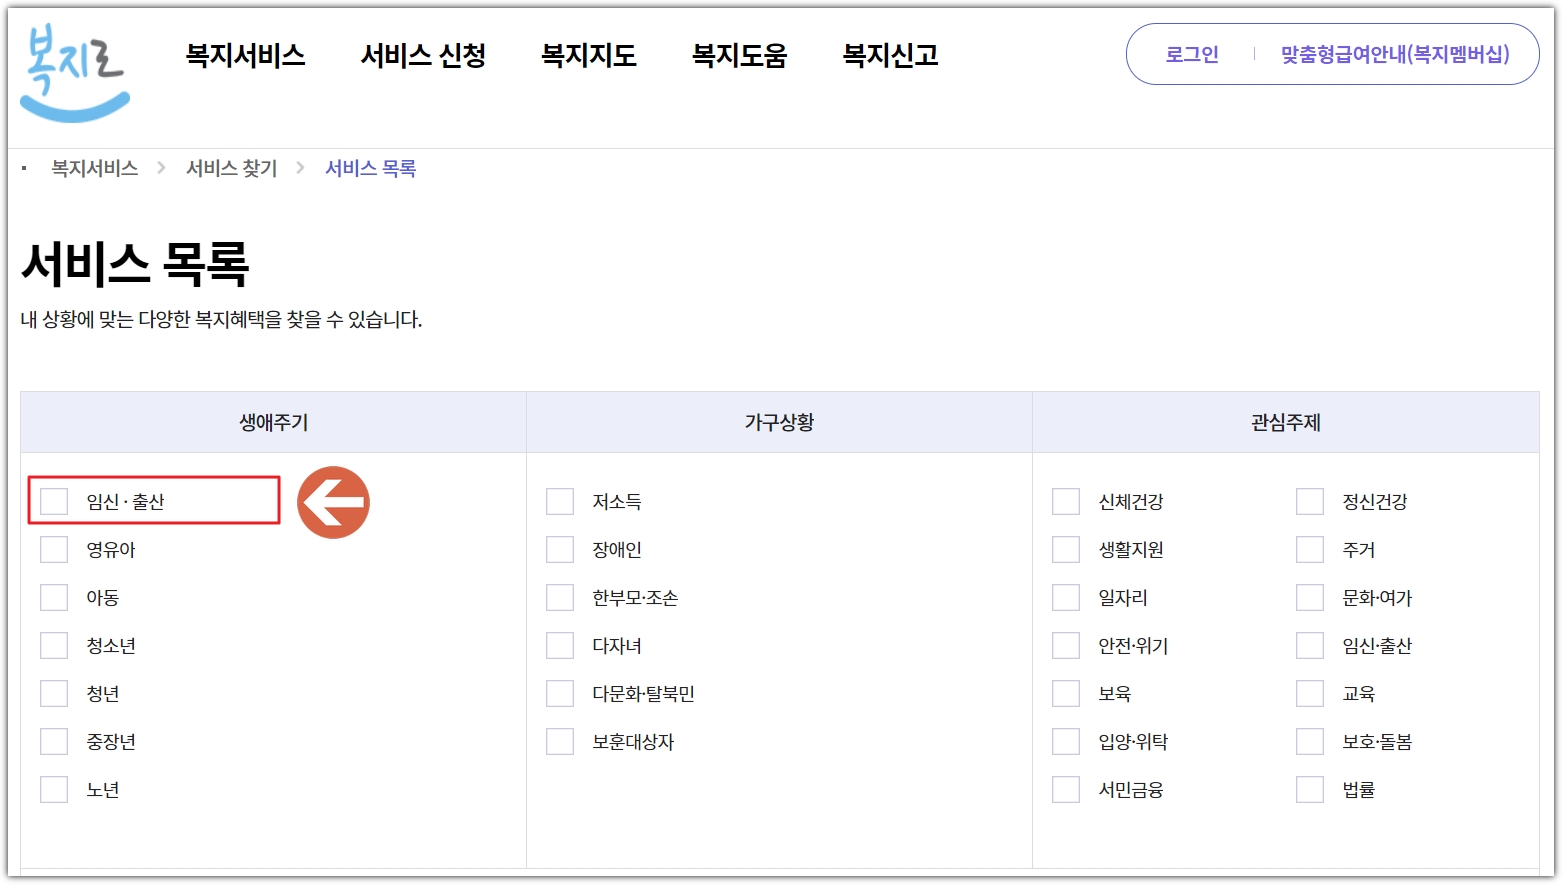Screen dimensions: 1563x885
Task: Check the 서민금융 checkbox
Action: (x=1066, y=788)
